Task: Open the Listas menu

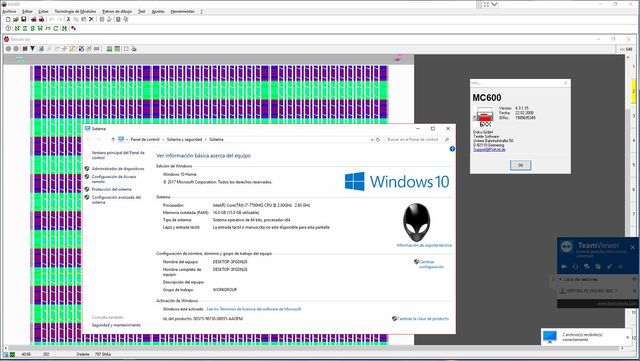Action: tap(43, 11)
